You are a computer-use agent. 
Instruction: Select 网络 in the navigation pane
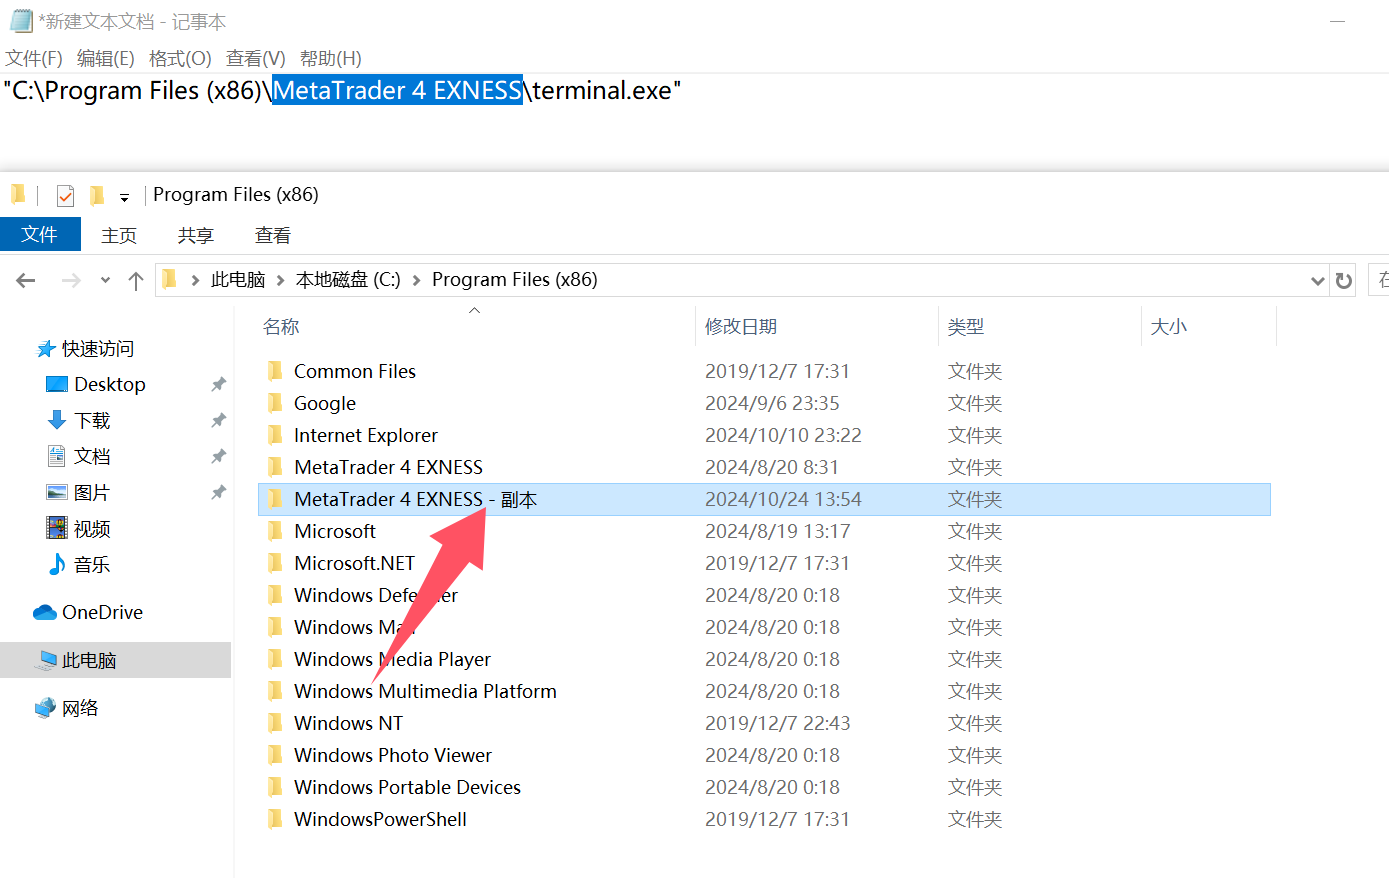click(x=80, y=708)
